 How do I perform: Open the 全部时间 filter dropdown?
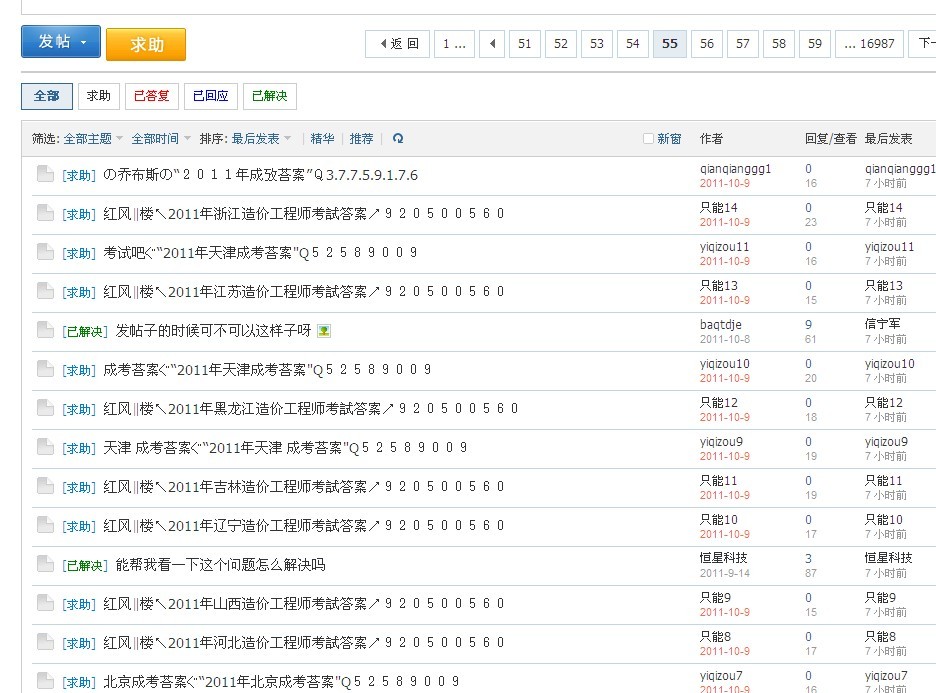[x=160, y=139]
